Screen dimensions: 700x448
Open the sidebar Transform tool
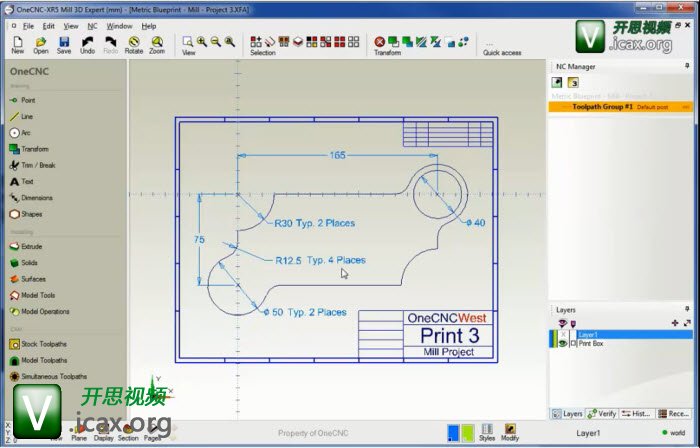coord(29,149)
